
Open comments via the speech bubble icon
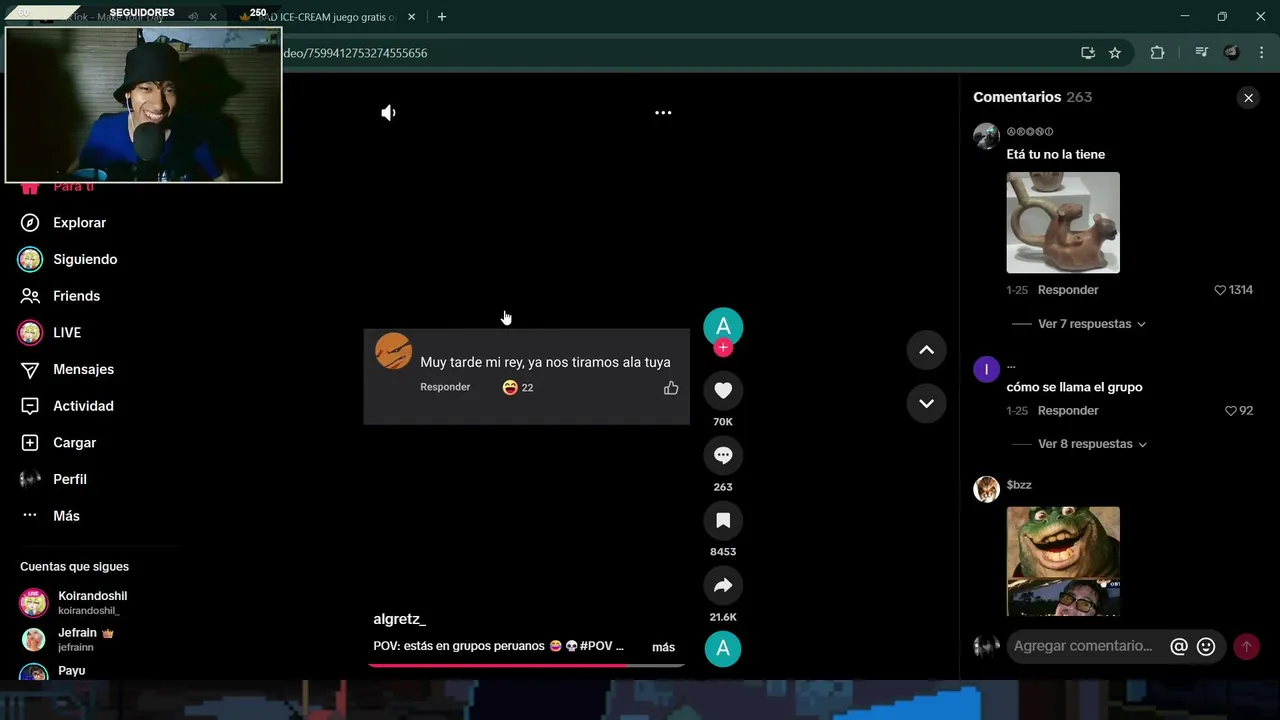tap(723, 455)
